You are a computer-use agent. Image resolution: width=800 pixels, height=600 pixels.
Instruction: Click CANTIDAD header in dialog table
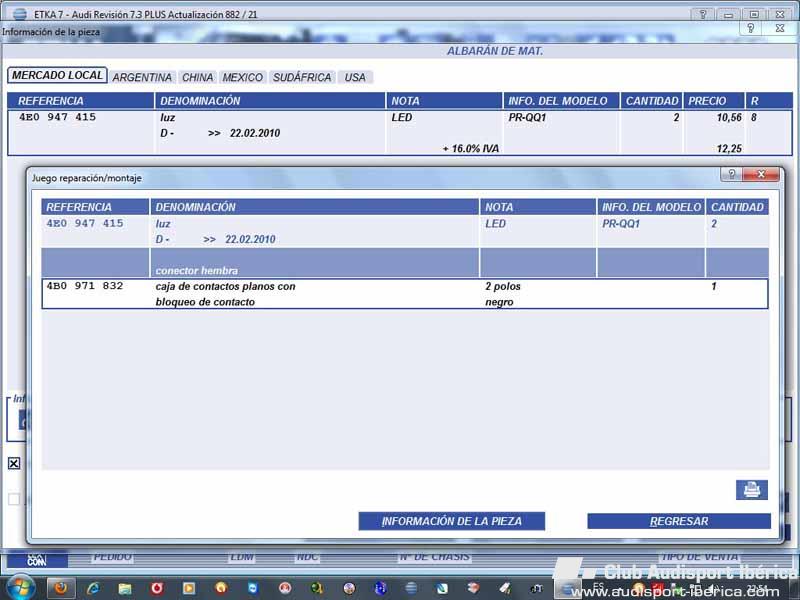(x=737, y=207)
